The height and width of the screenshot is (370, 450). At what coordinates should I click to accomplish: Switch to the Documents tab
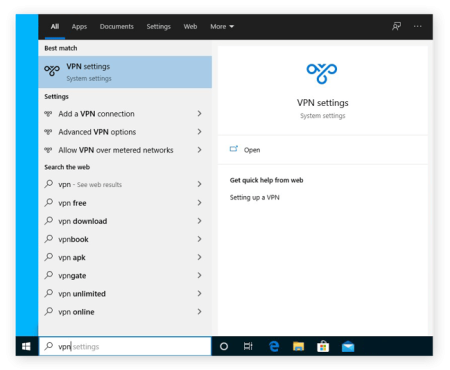coord(117,27)
